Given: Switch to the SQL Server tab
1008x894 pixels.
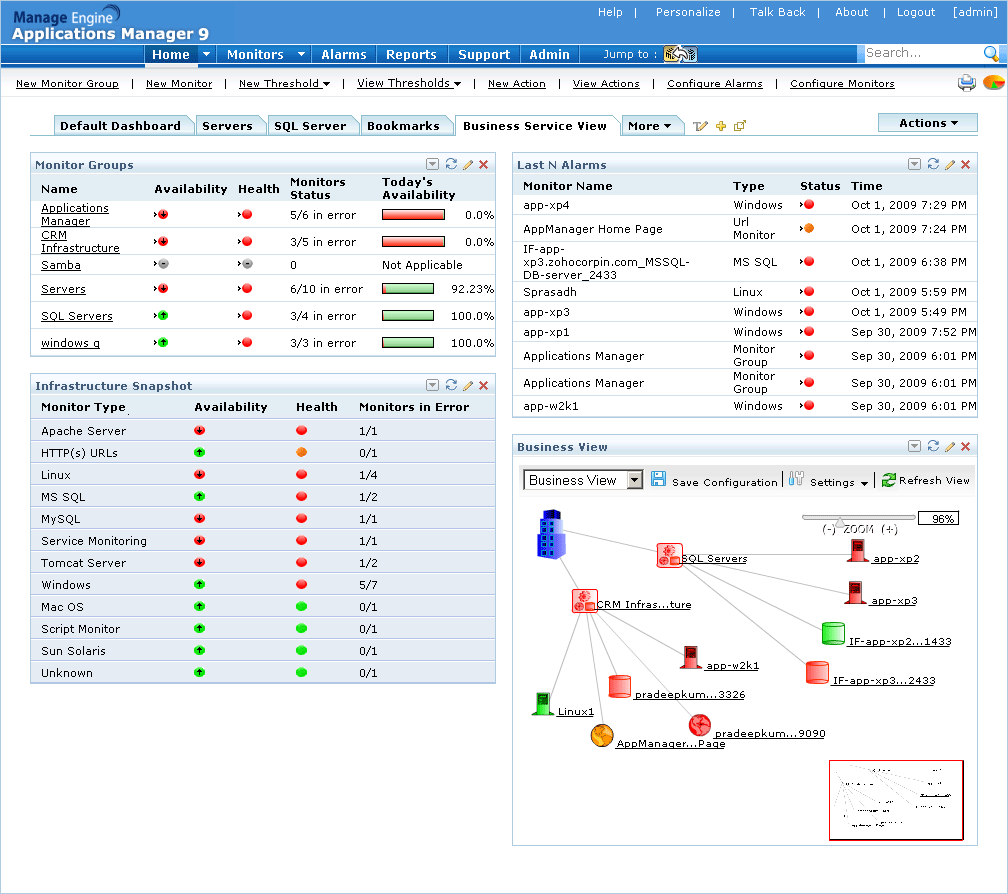Looking at the screenshot, I should 309,126.
